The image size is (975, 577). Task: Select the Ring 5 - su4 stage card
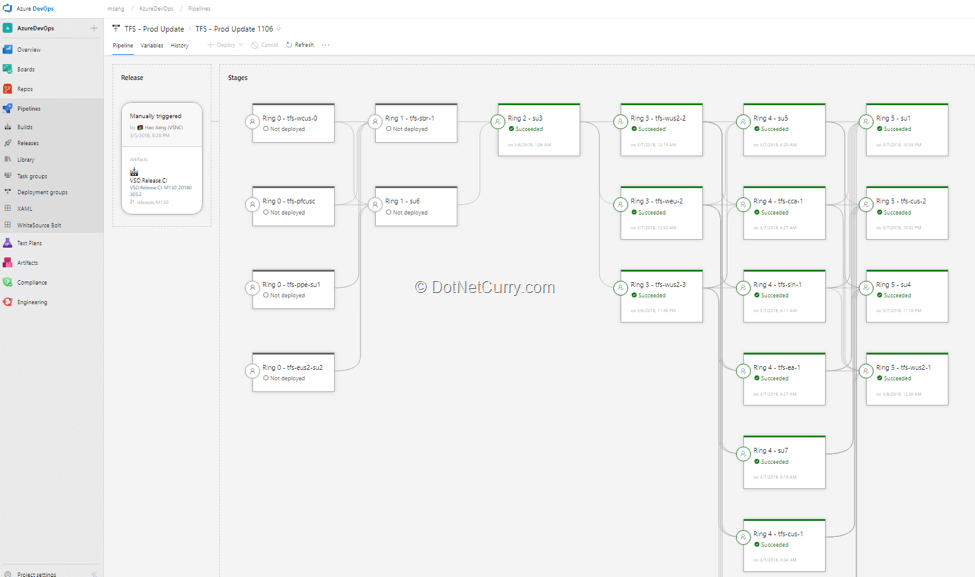(907, 296)
